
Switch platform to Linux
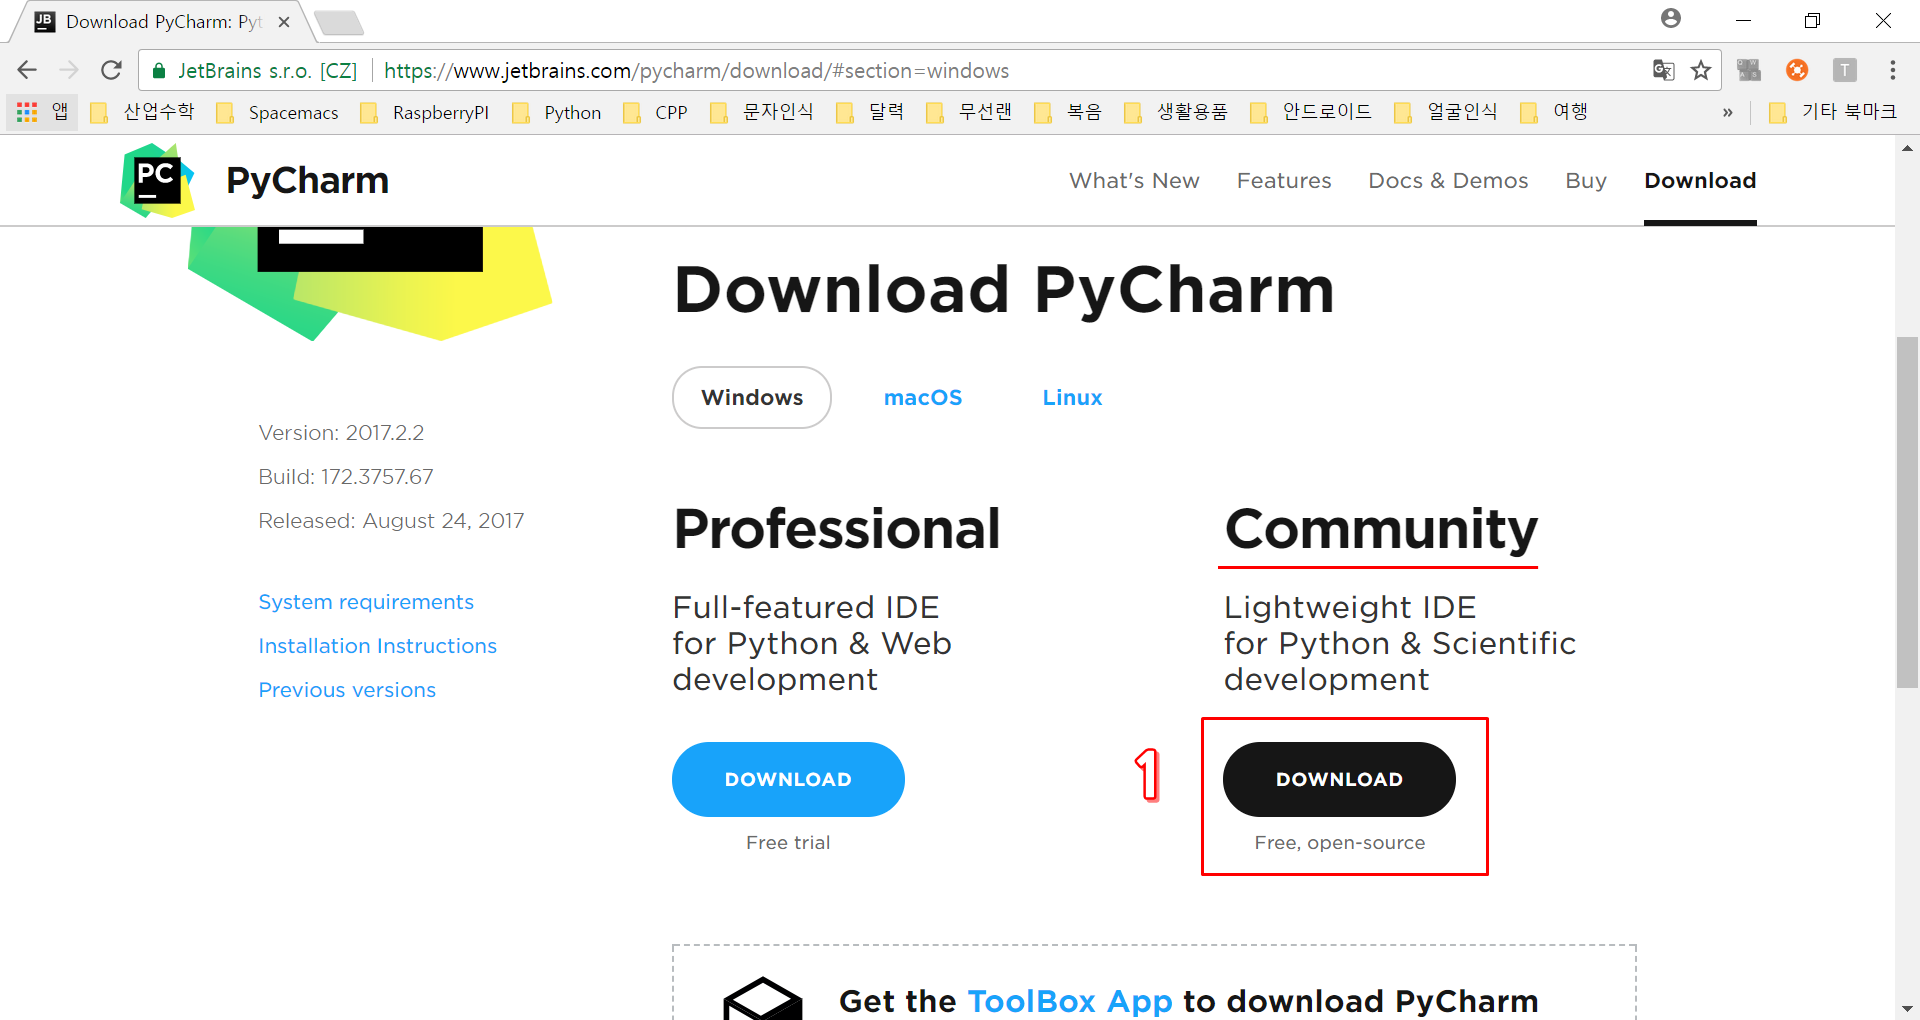(1072, 397)
